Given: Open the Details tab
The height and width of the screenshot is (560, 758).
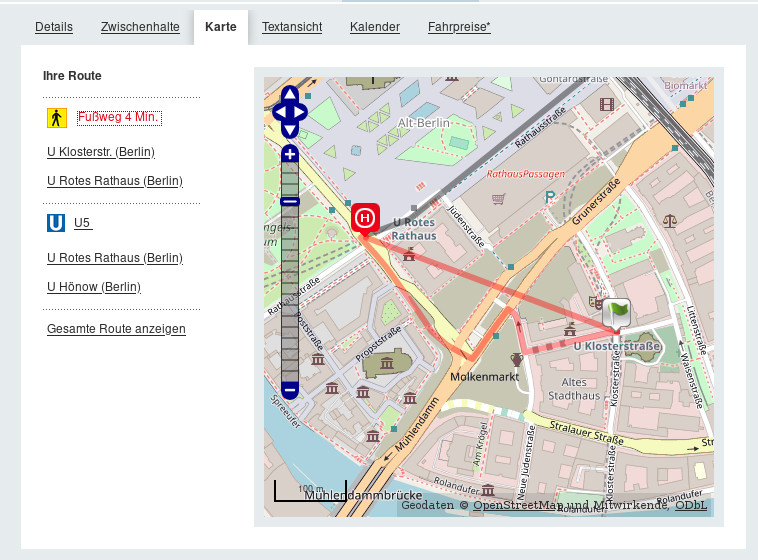Looking at the screenshot, I should [54, 27].
